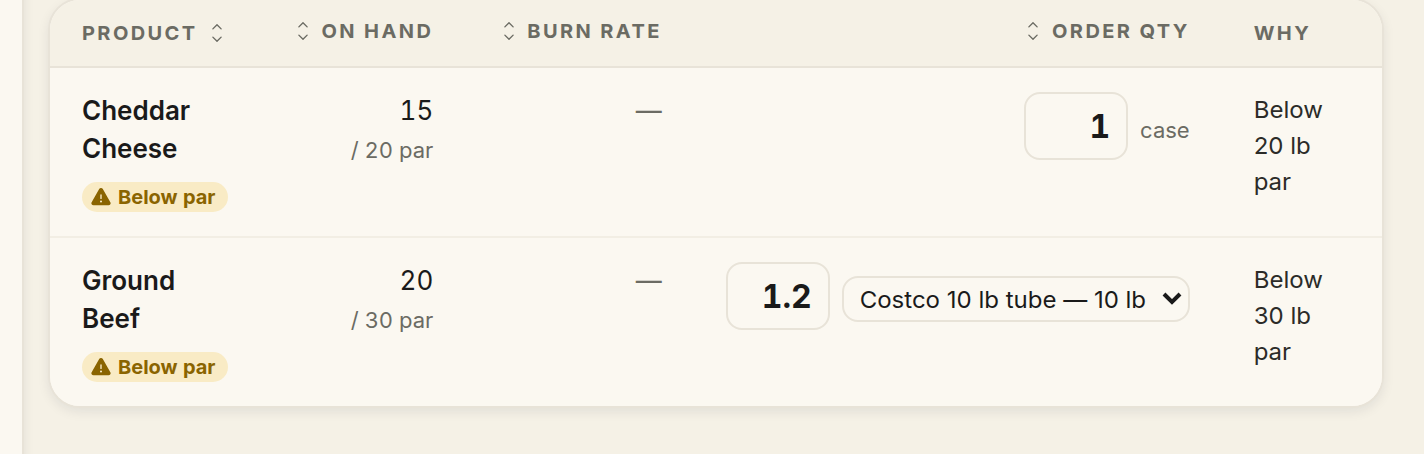Viewport: 1424px width, 454px height.
Task: Open the Costco 10 lb tube dropdown
Action: 1016,299
